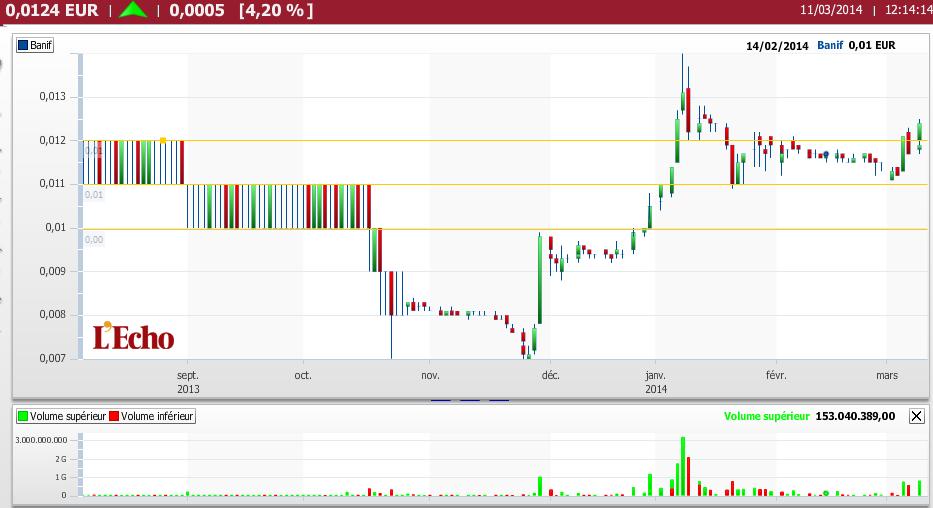This screenshot has width=933, height=508.
Task: Click the tall green candlestick before déc.
Action: coord(540,280)
